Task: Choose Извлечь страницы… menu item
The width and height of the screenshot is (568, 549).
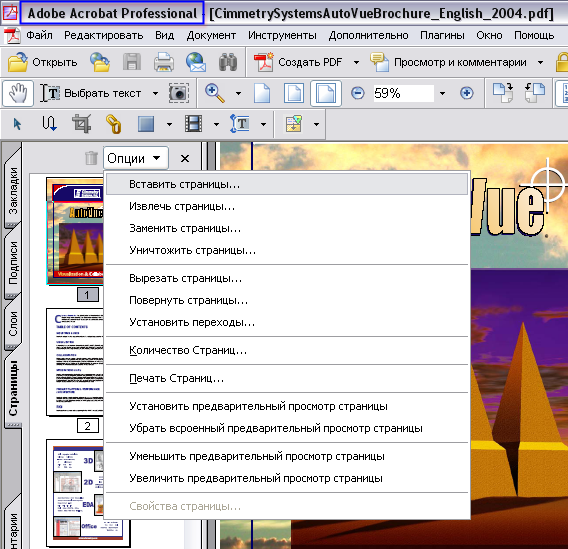Action: (x=287, y=206)
